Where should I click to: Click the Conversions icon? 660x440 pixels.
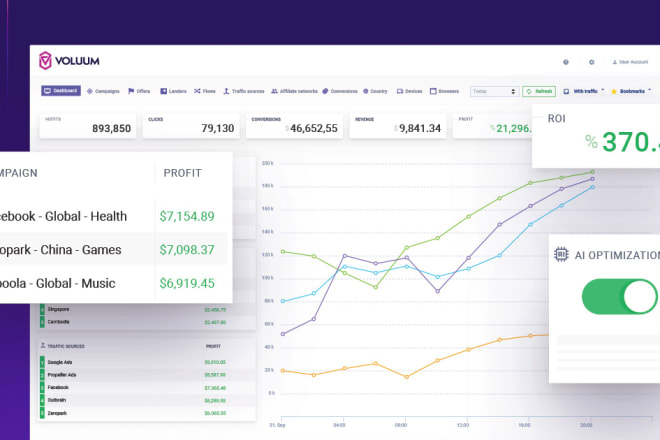(x=325, y=91)
